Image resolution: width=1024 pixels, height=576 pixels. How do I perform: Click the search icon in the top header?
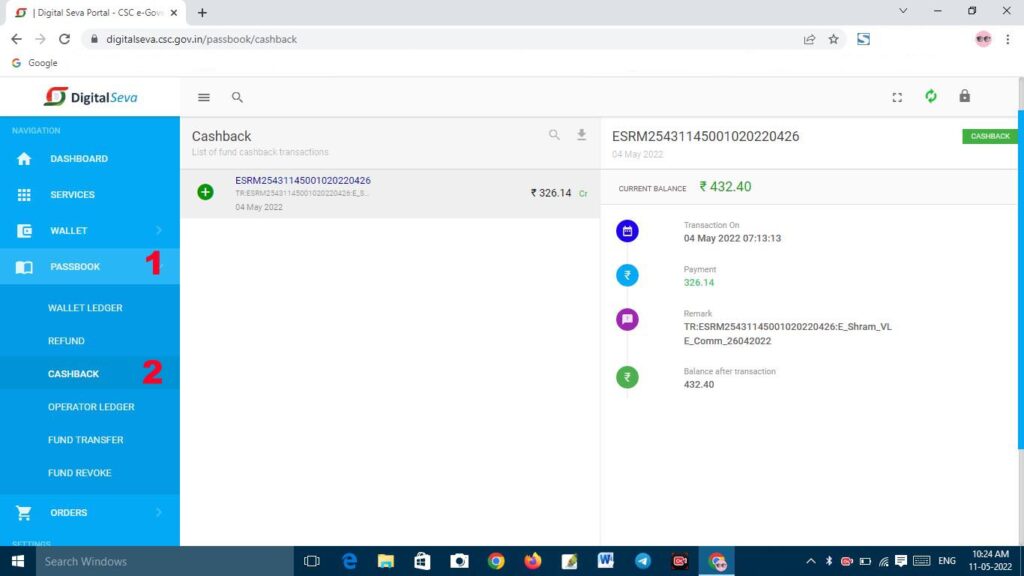point(237,97)
